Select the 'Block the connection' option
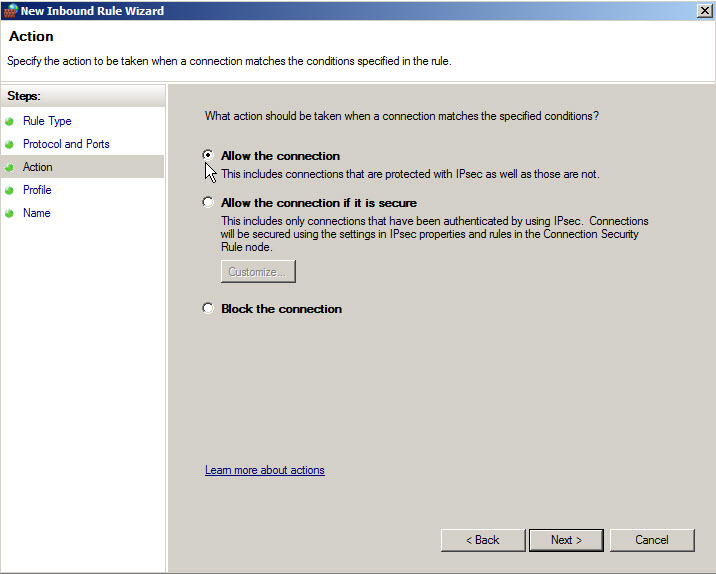 208,308
